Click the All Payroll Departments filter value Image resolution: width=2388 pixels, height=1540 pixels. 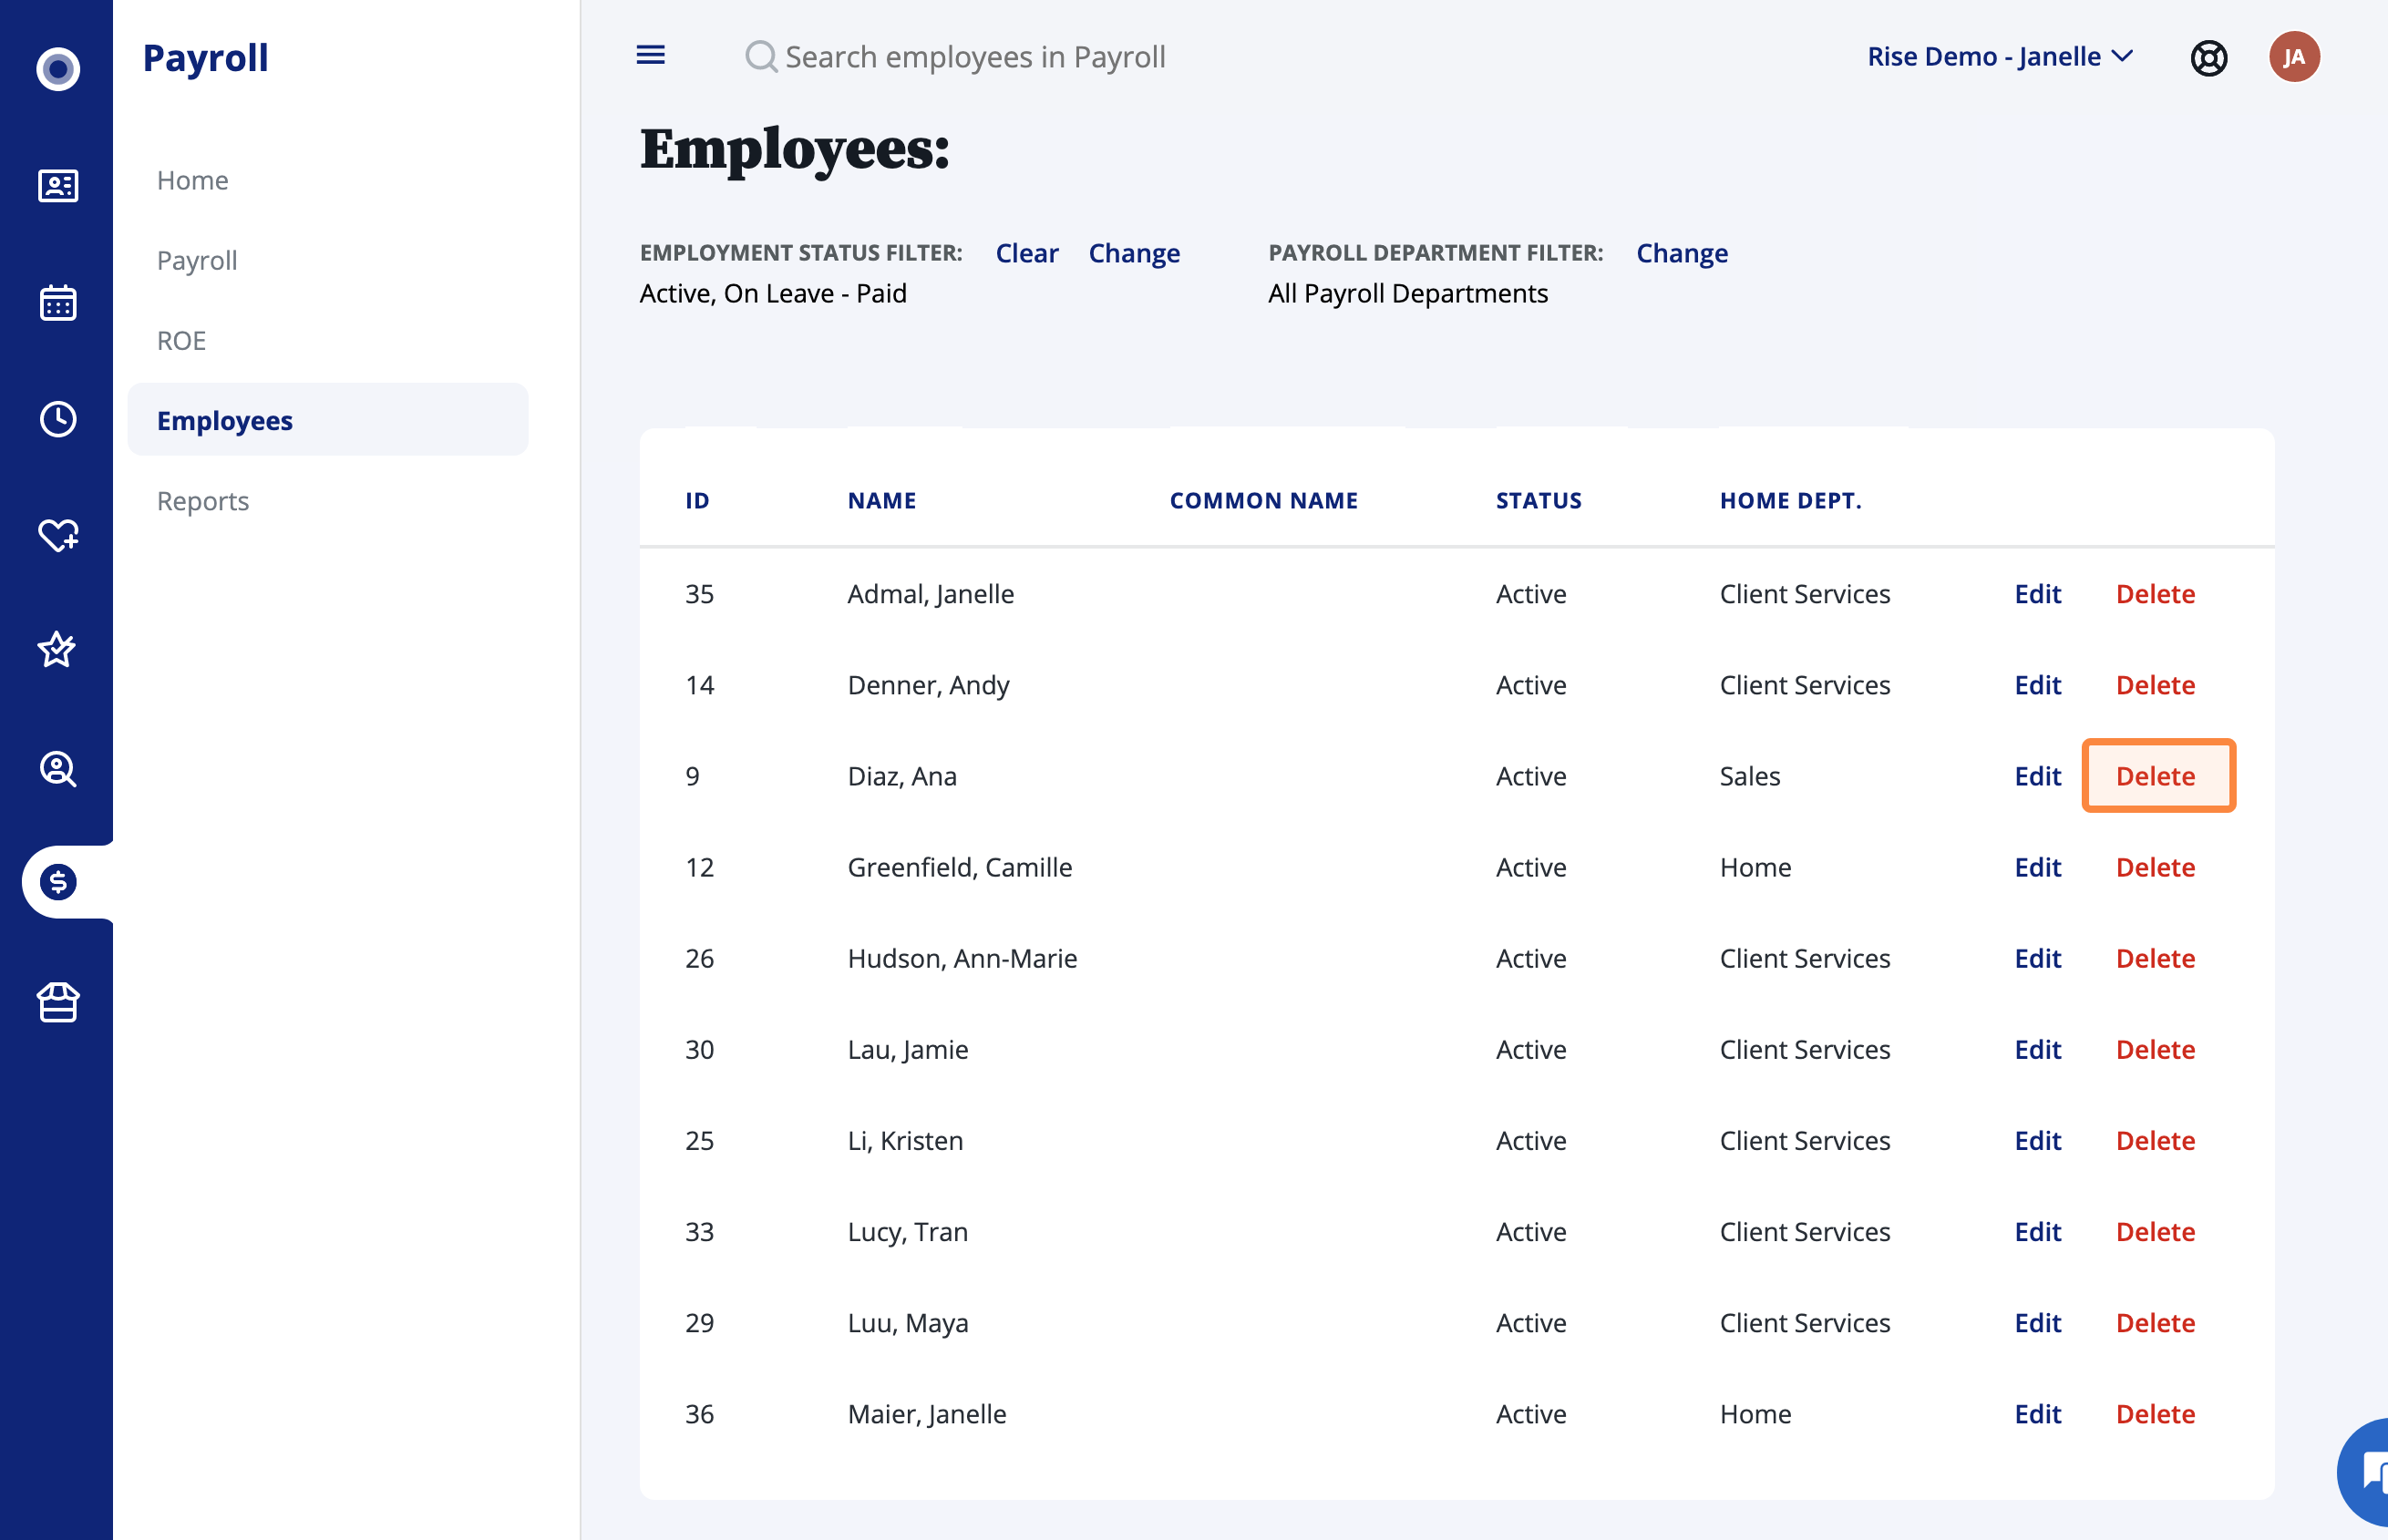[1408, 293]
